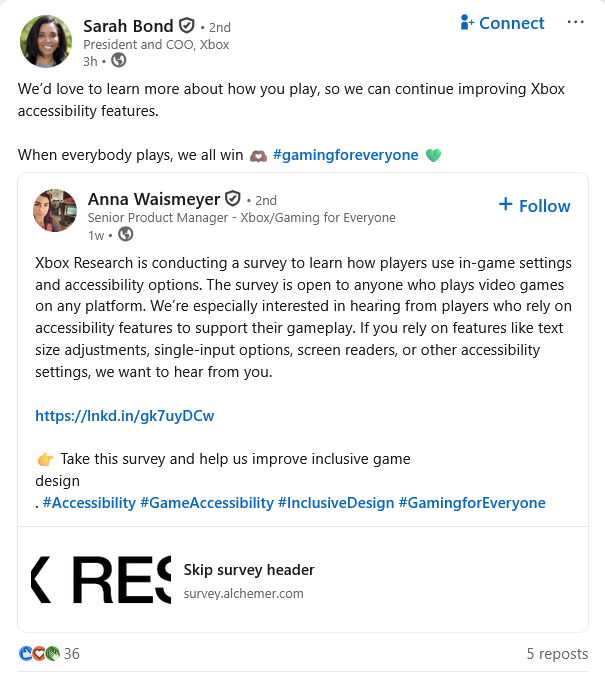Viewport: 605px width, 678px height.
Task: Open the #Accessibility hashtag
Action: coord(88,503)
